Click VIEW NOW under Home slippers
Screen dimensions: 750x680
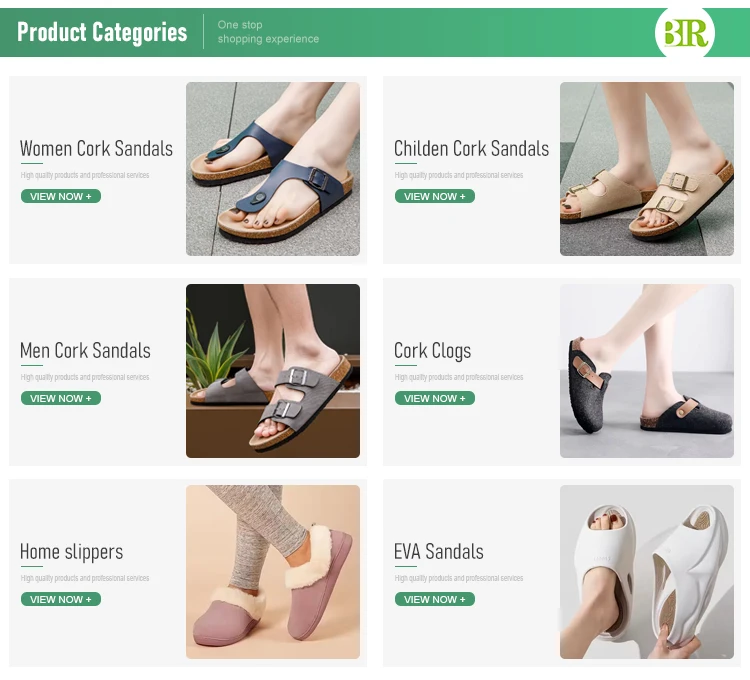(x=61, y=599)
